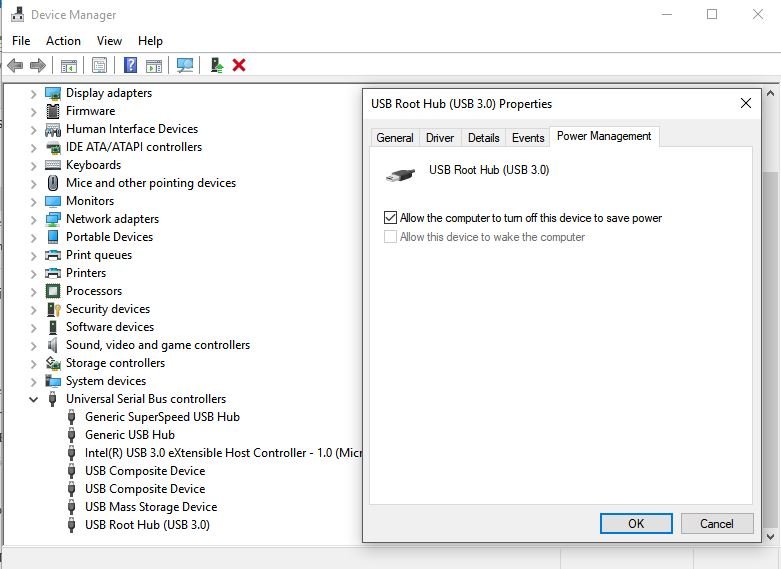This screenshot has width=781, height=569.
Task: Click the Firmware chip icon
Action: [53, 111]
